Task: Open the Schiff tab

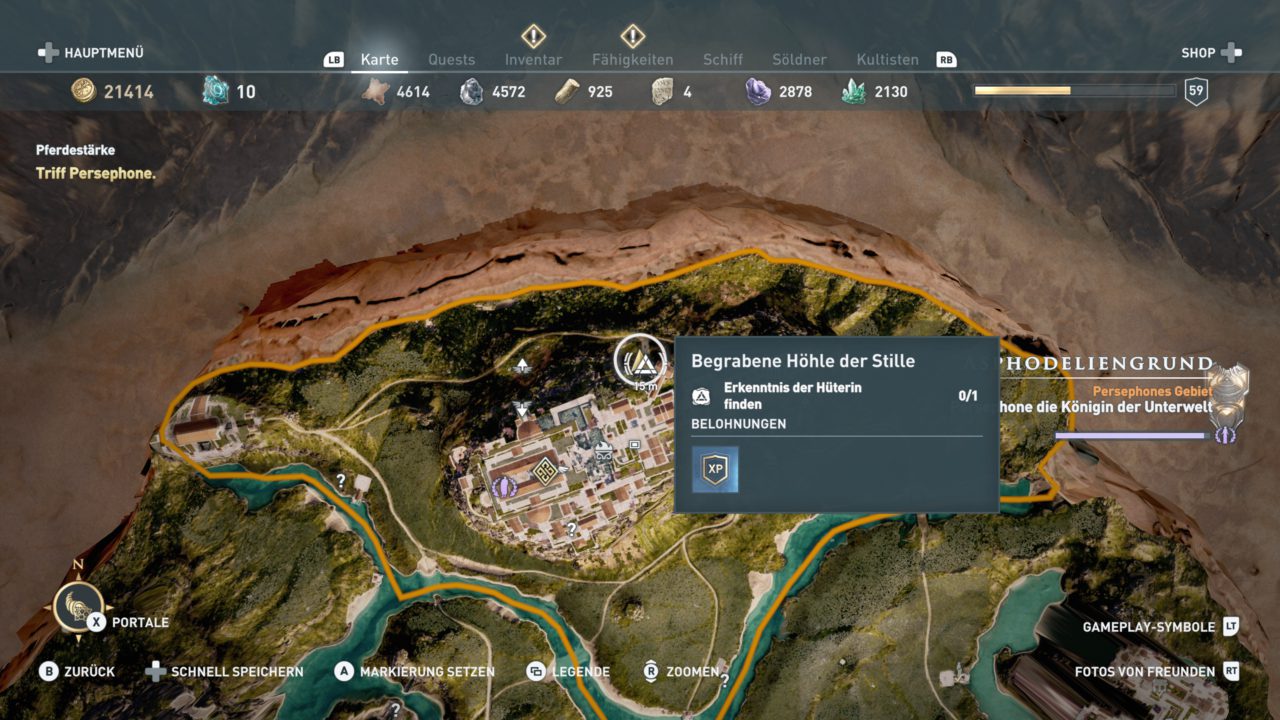Action: 723,60
